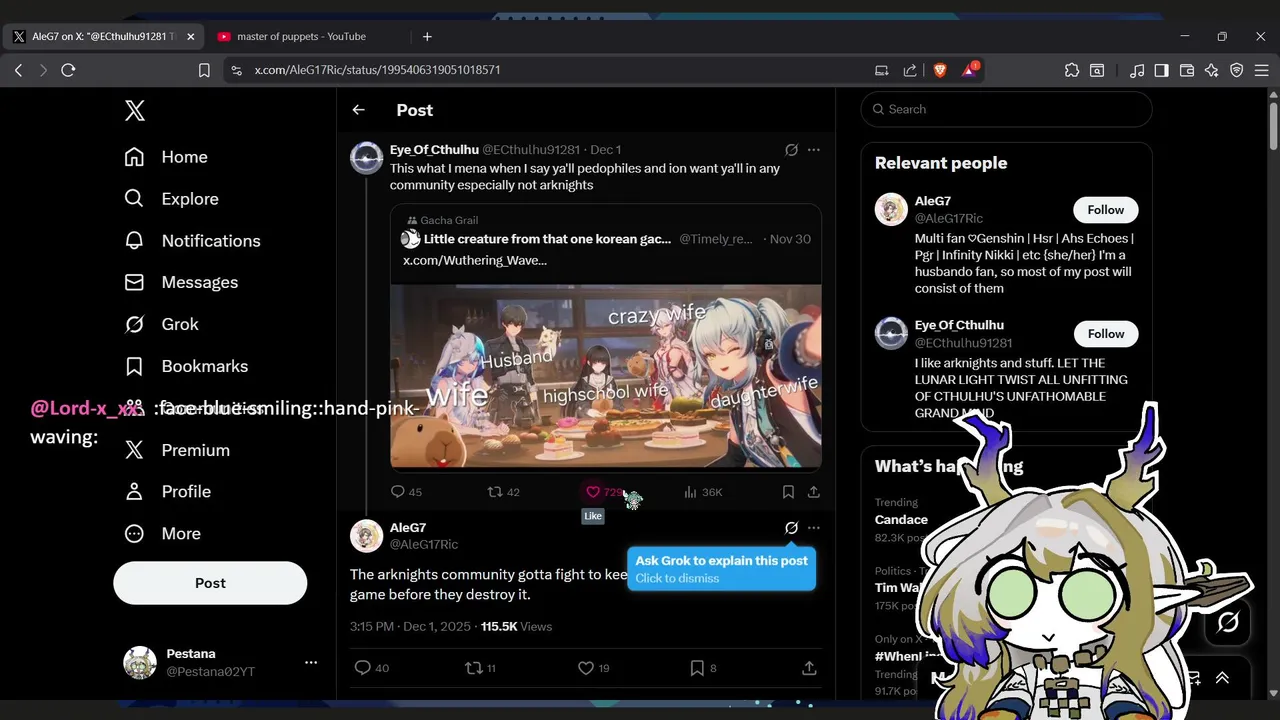
Task: Open trending topic Candace
Action: click(x=901, y=520)
